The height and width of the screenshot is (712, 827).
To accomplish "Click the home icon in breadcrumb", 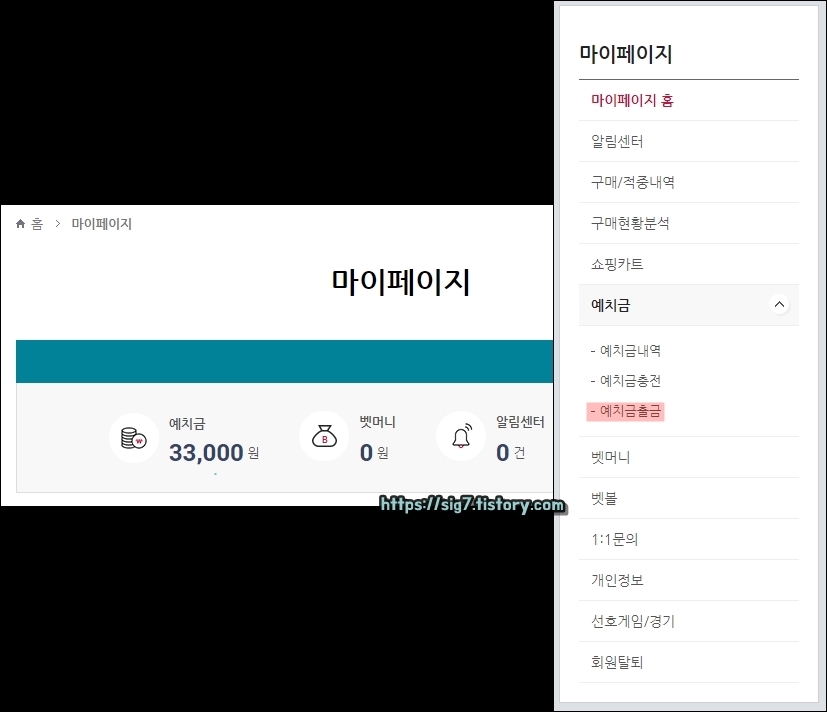I will [21, 224].
